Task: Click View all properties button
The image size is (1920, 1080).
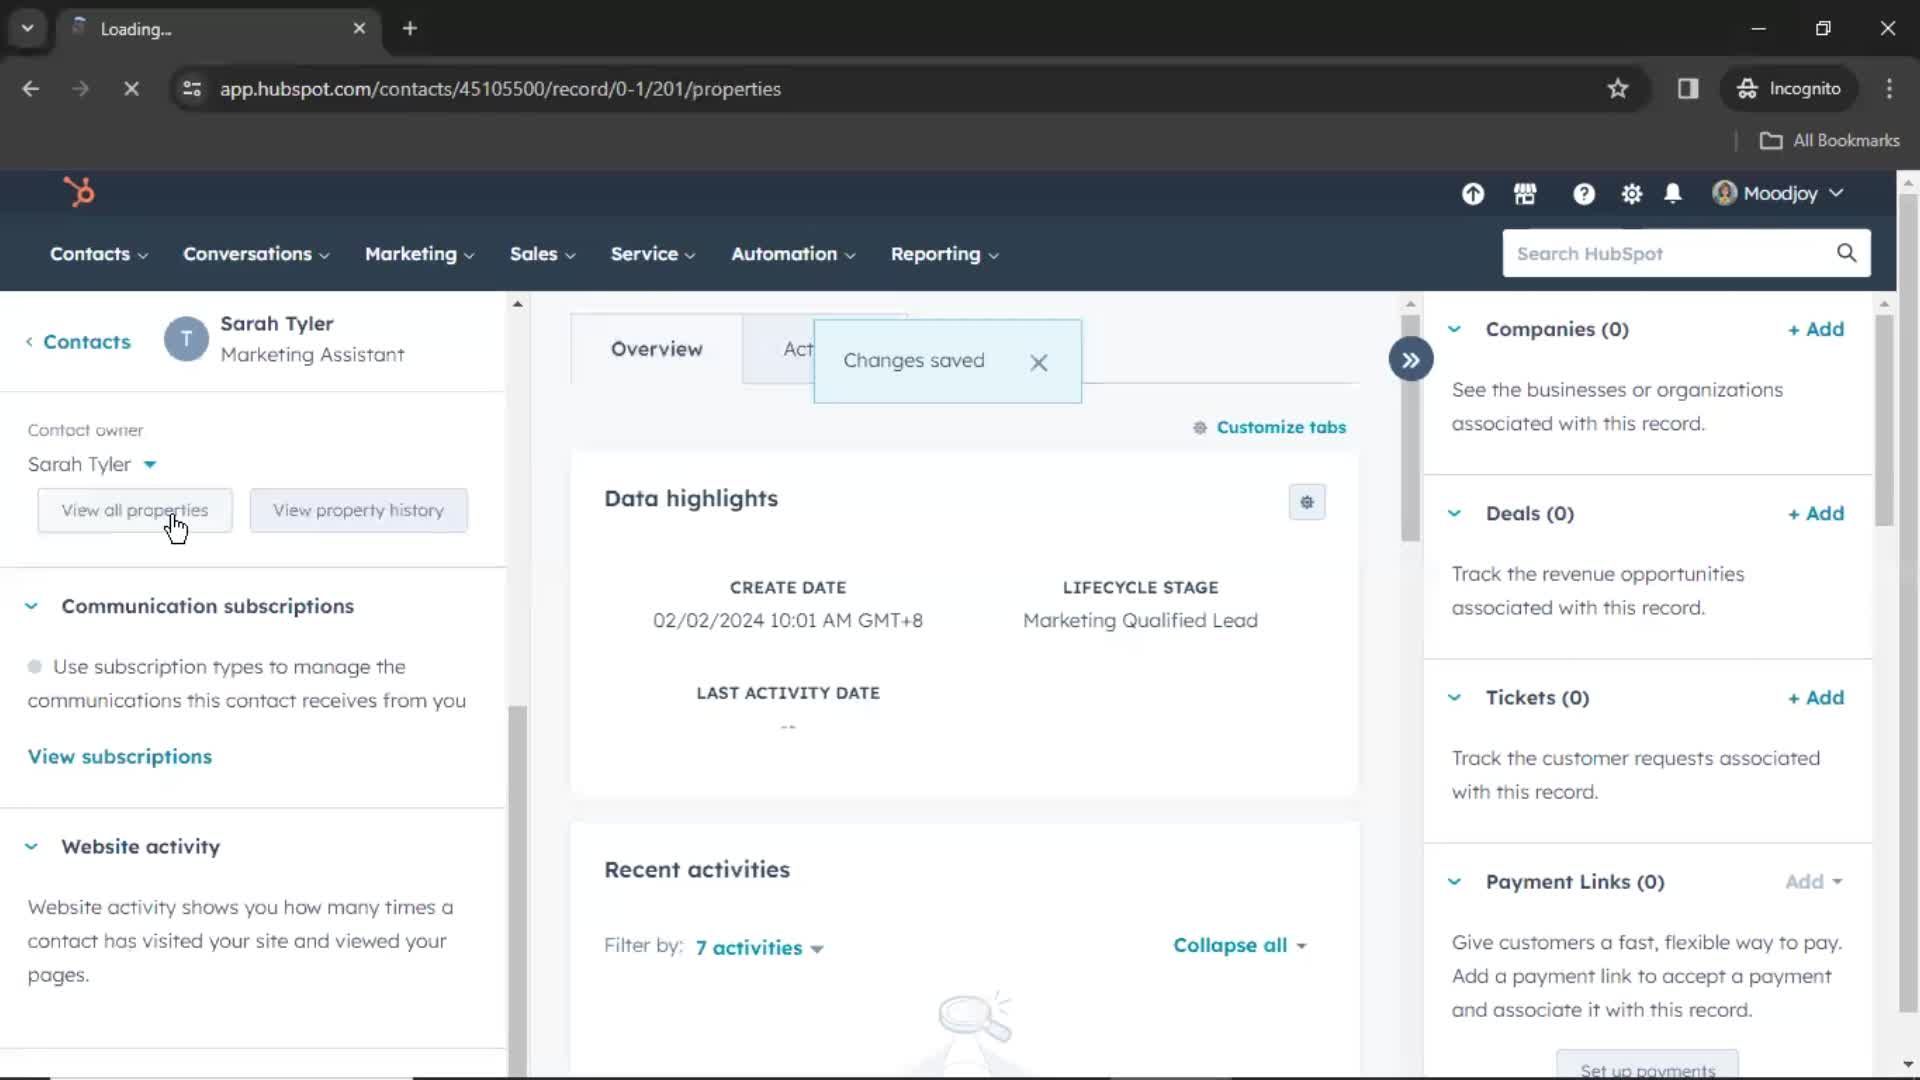Action: coord(135,510)
